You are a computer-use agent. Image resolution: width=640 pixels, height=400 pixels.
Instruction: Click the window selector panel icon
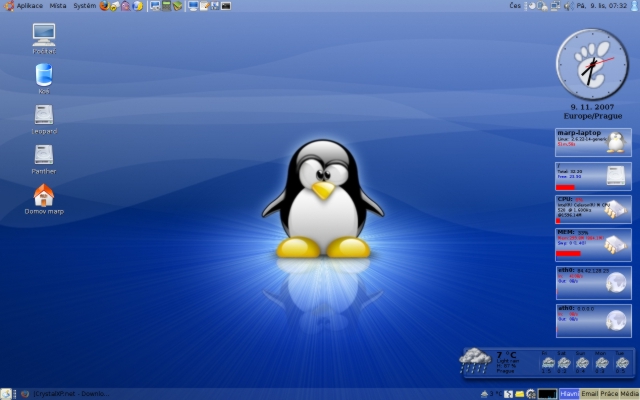click(215, 6)
